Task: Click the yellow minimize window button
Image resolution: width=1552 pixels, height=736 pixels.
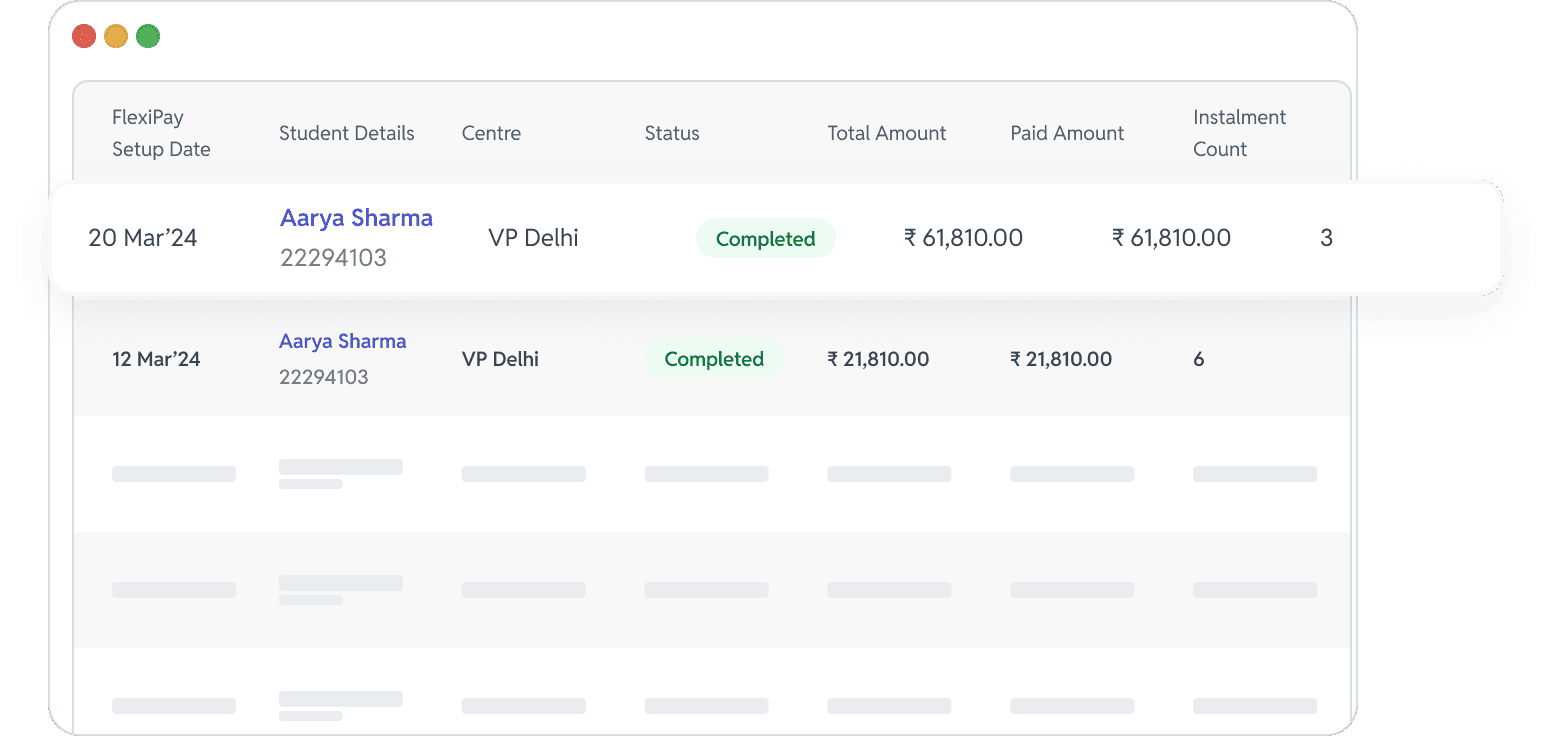Action: coord(116,37)
